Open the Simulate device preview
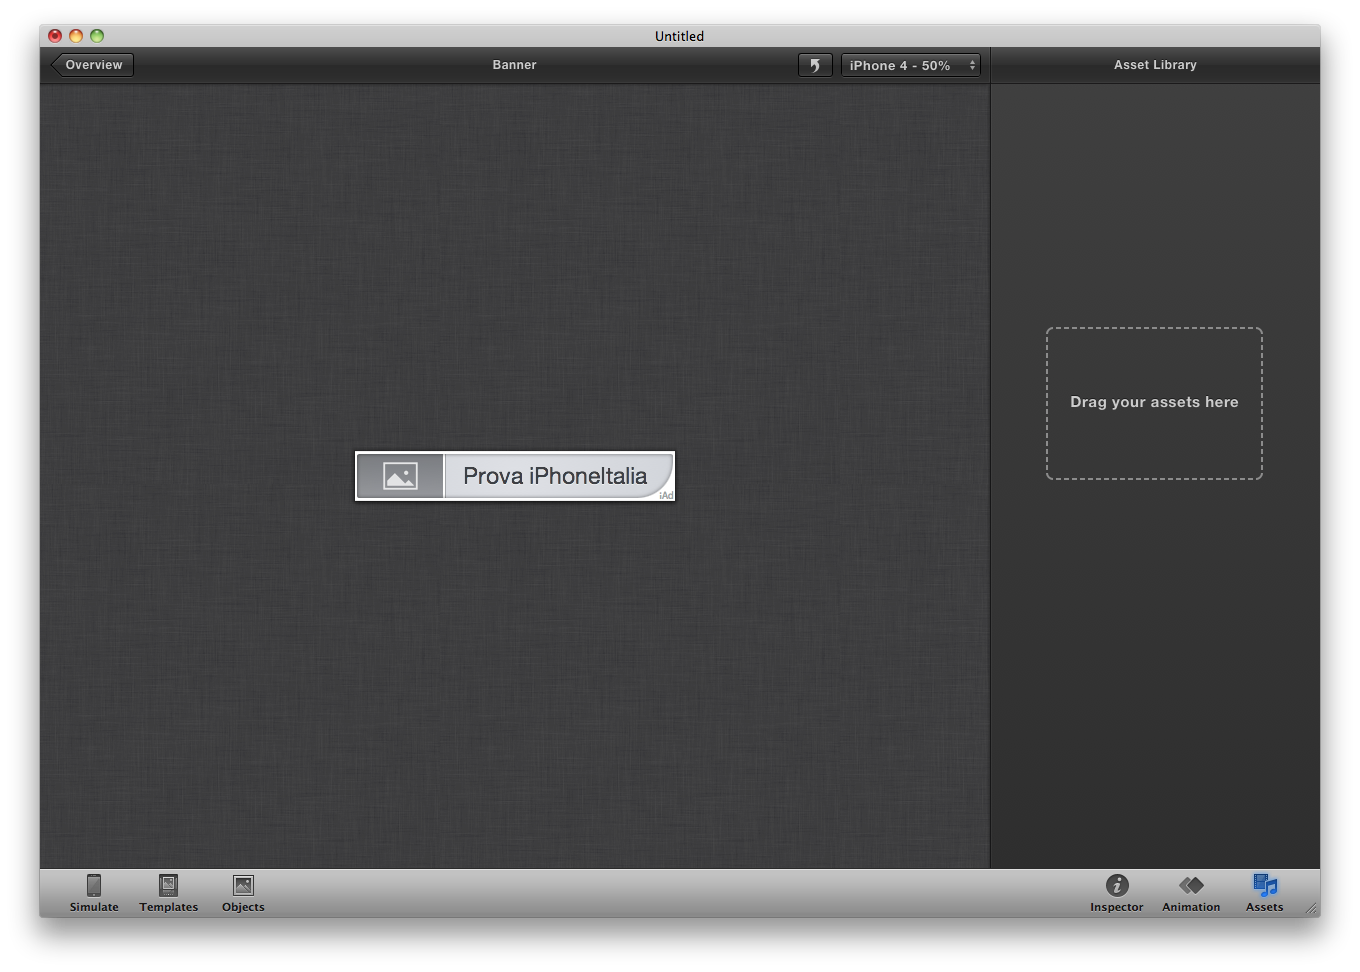This screenshot has width=1360, height=972. pos(94,892)
